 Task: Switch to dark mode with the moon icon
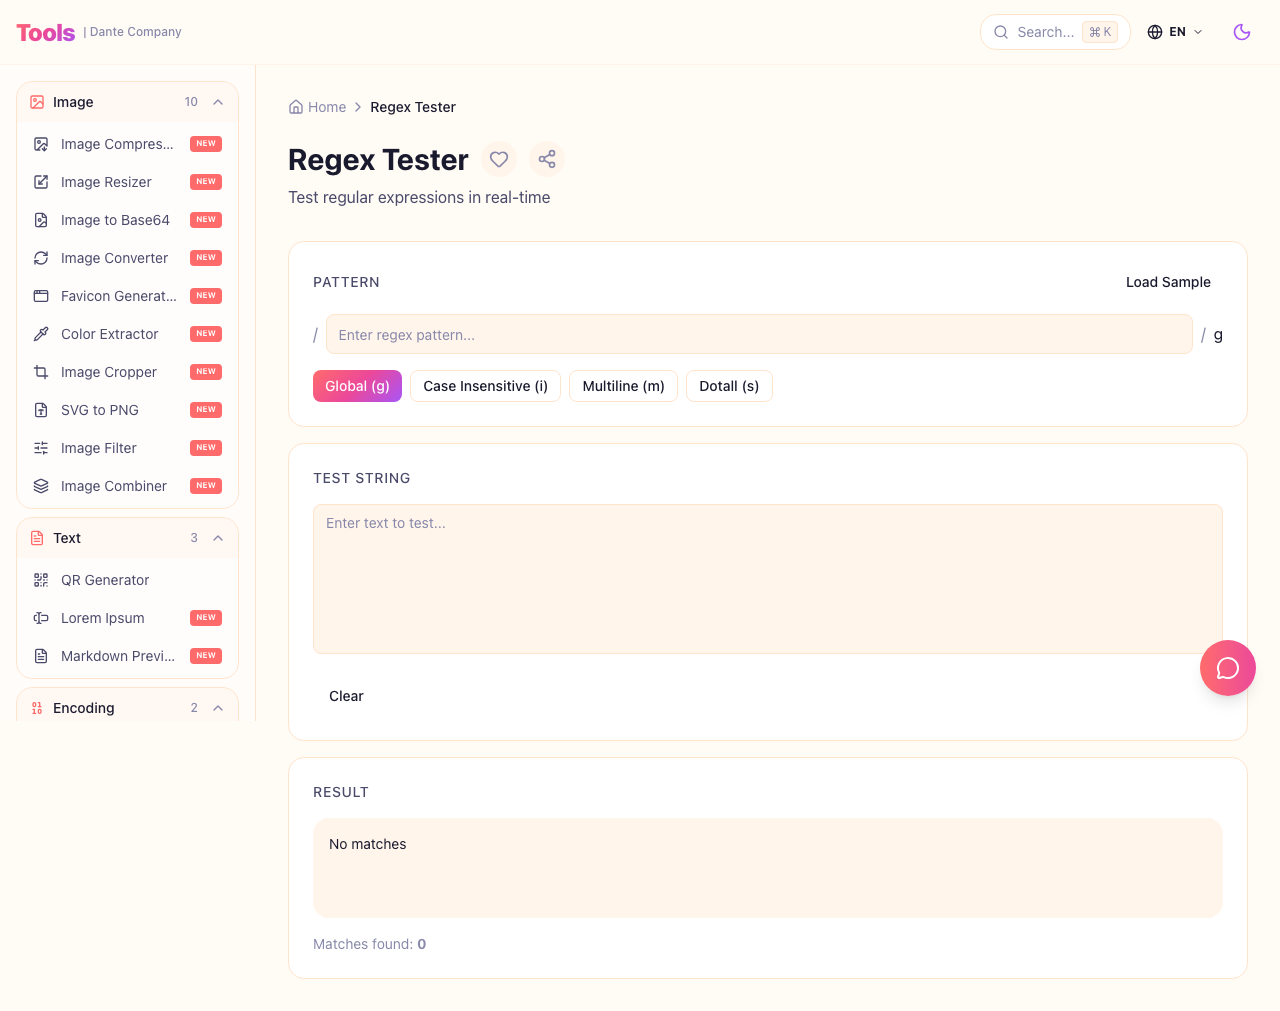pos(1241,32)
